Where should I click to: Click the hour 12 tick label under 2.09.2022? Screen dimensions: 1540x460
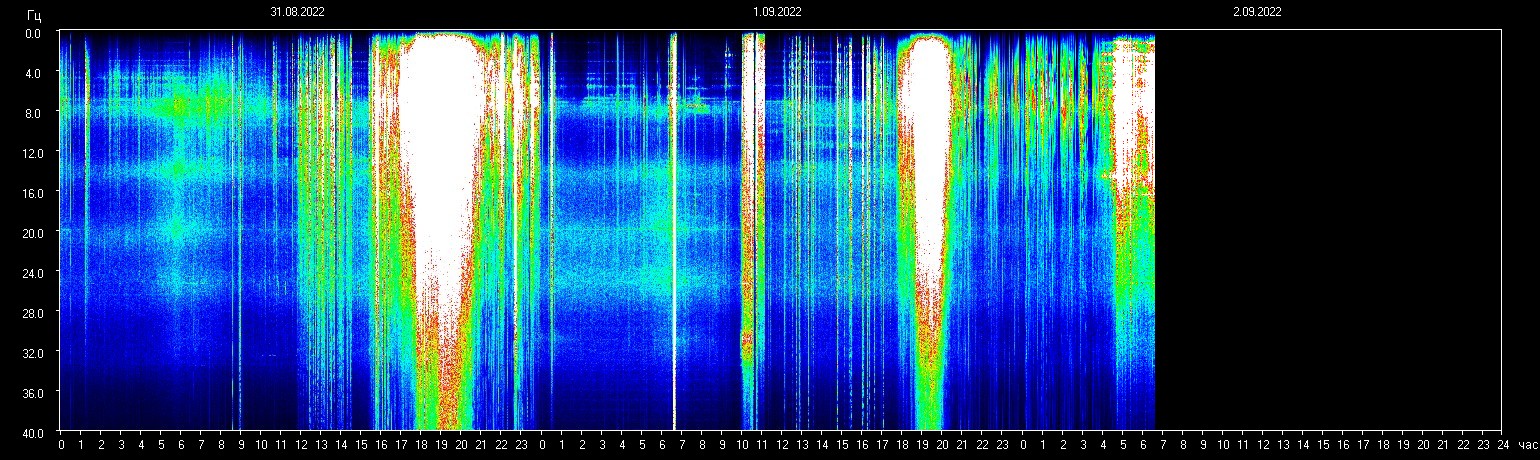point(1263,445)
